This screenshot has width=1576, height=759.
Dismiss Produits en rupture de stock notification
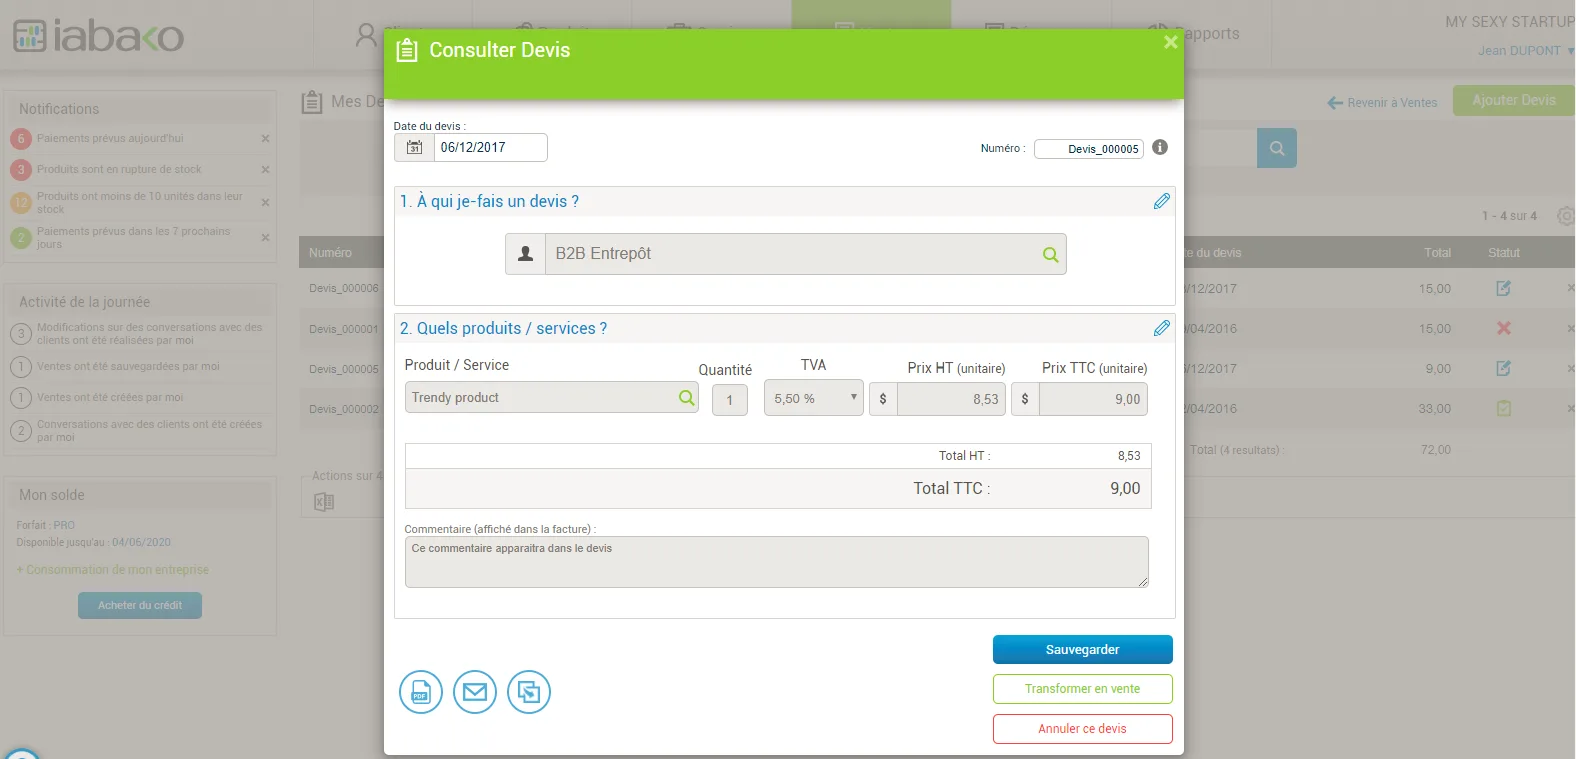265,170
